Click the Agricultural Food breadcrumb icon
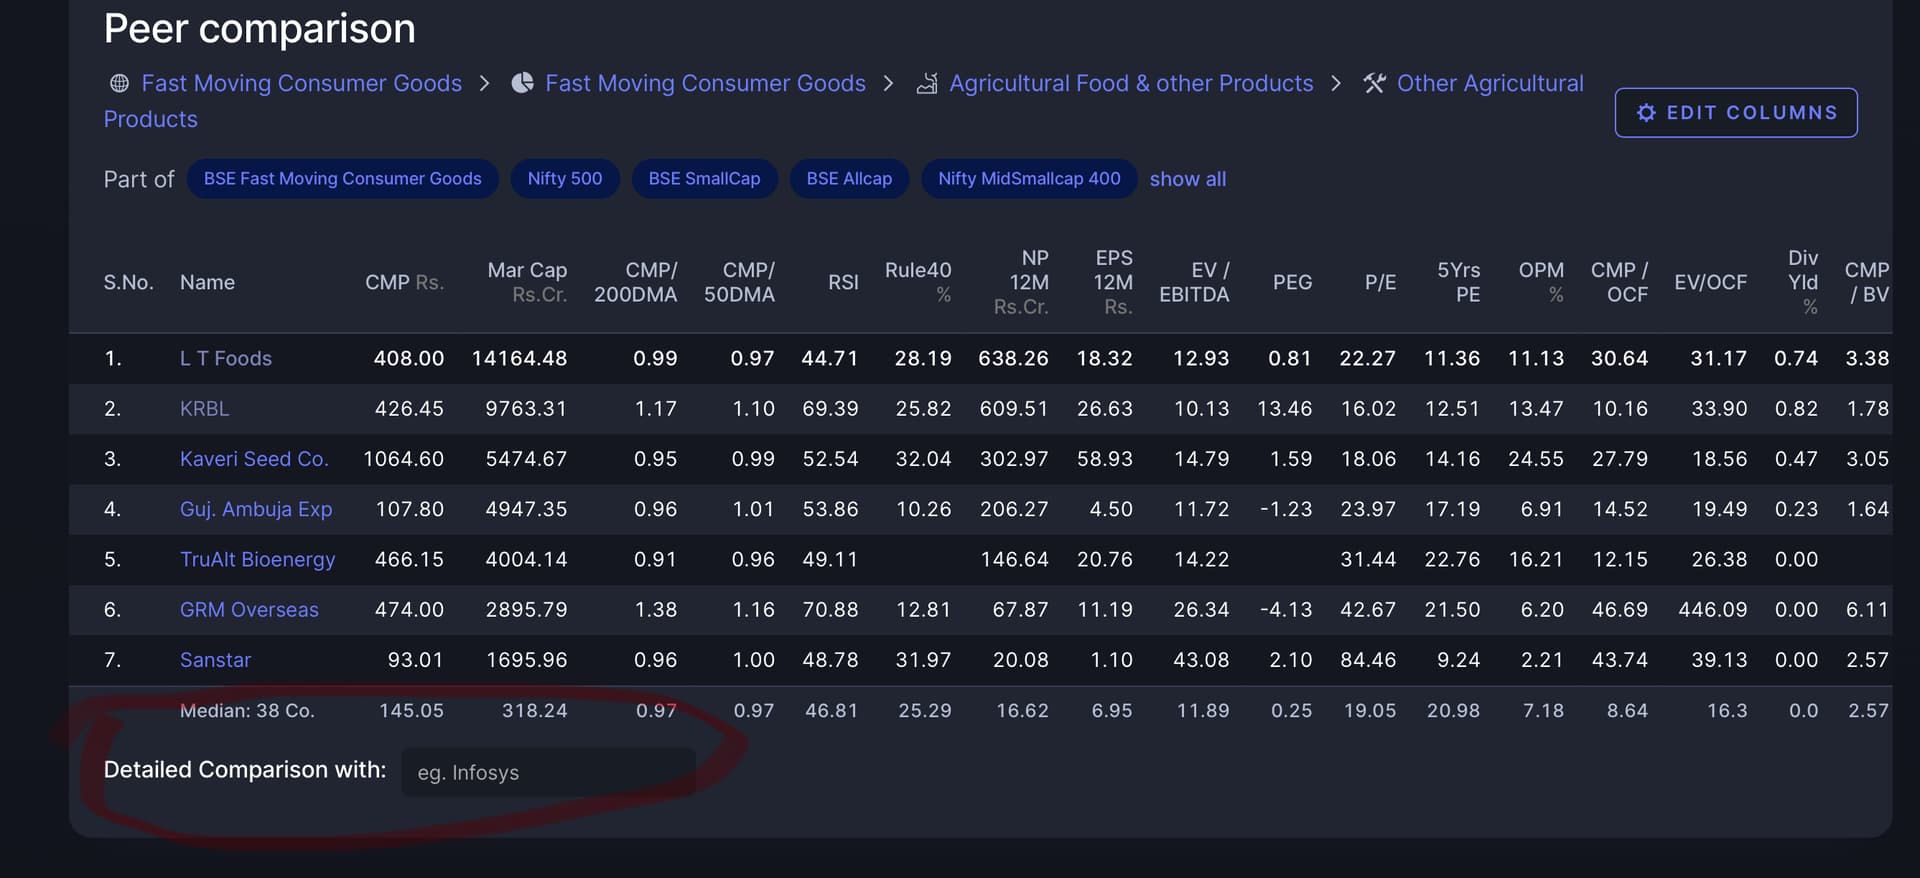 point(927,83)
